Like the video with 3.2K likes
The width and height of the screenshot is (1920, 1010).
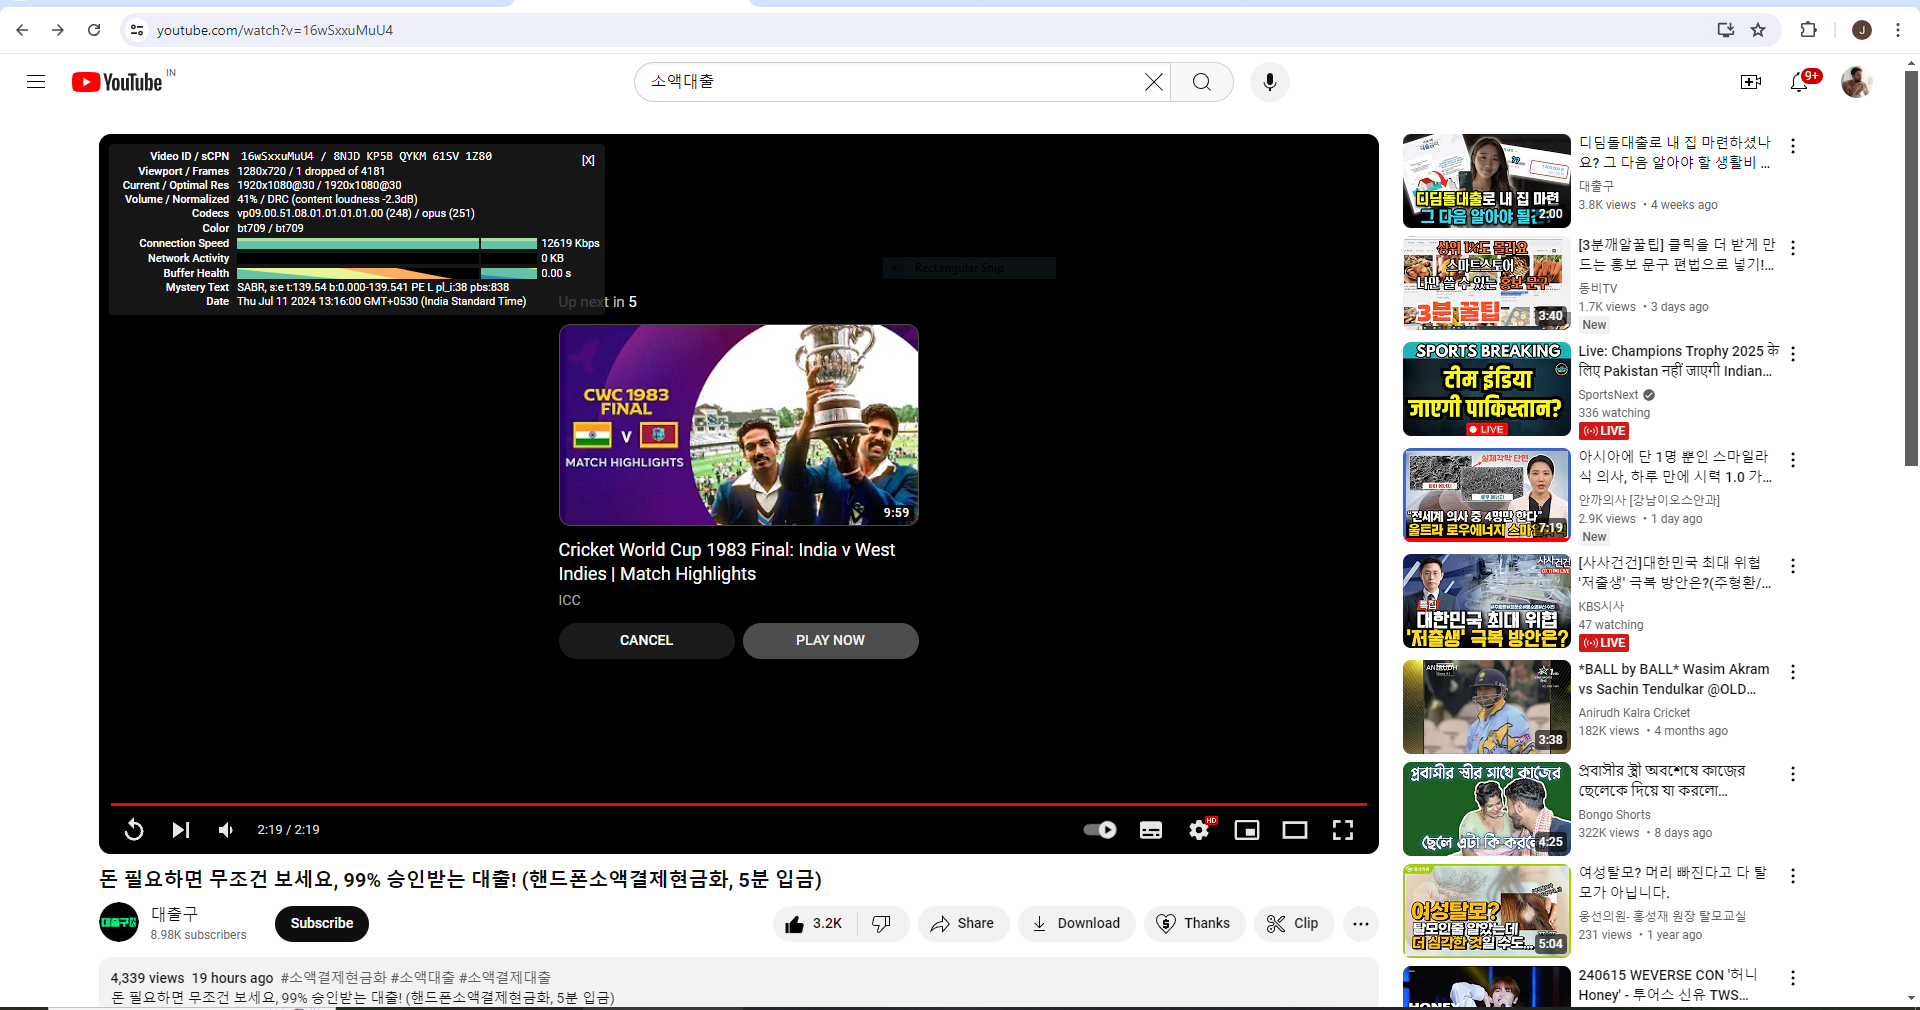click(814, 924)
